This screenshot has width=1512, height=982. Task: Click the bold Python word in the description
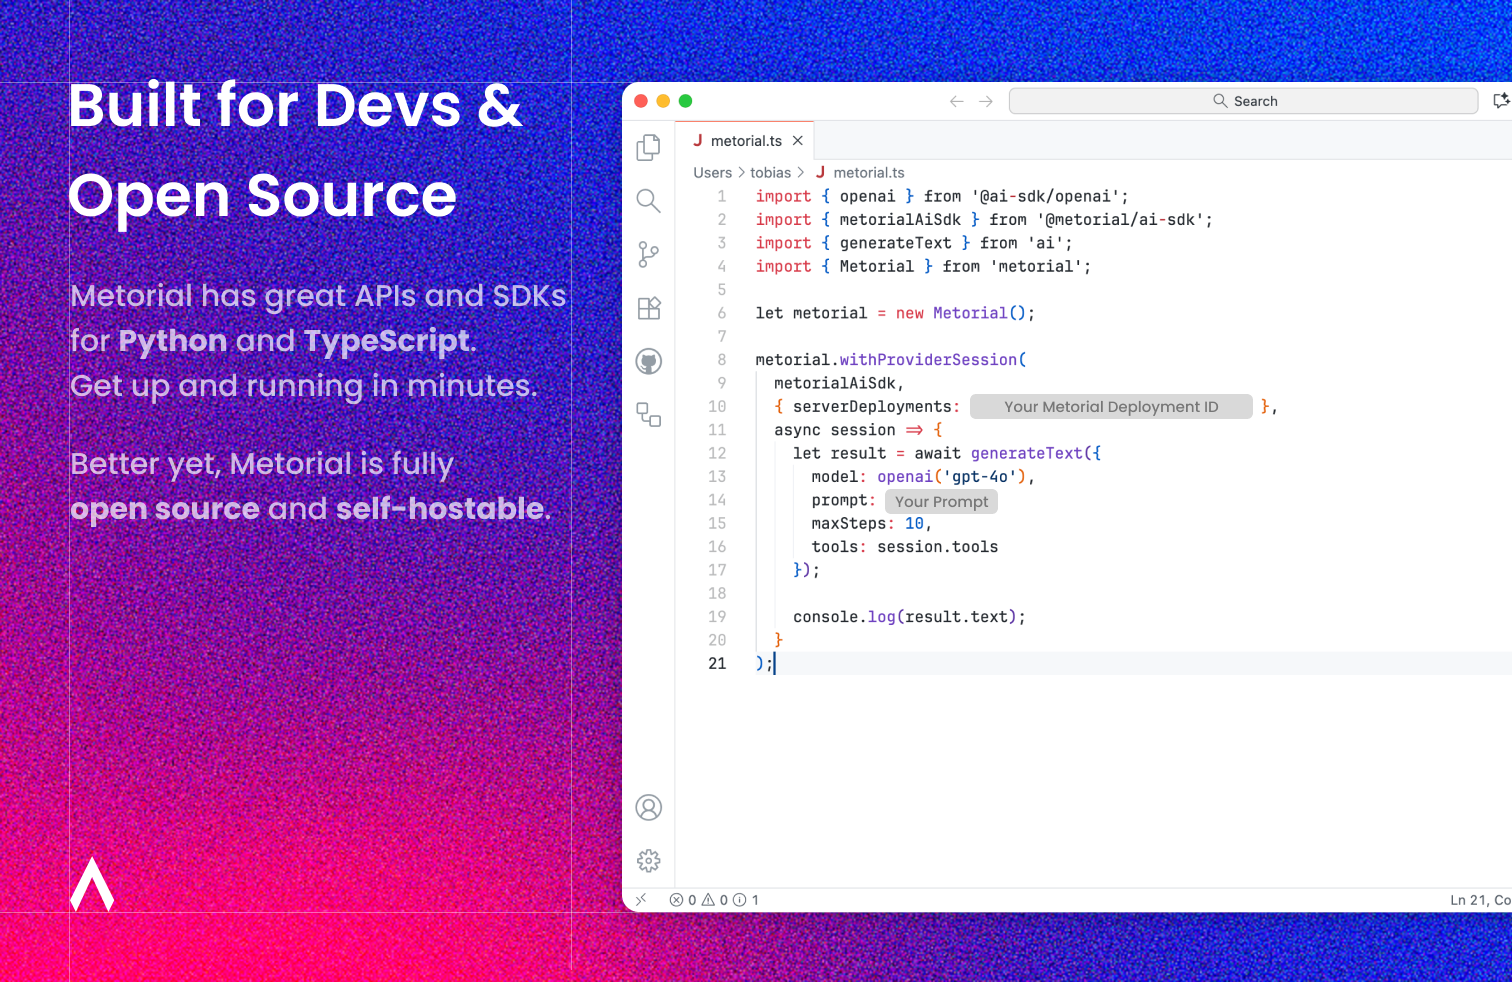(x=172, y=341)
